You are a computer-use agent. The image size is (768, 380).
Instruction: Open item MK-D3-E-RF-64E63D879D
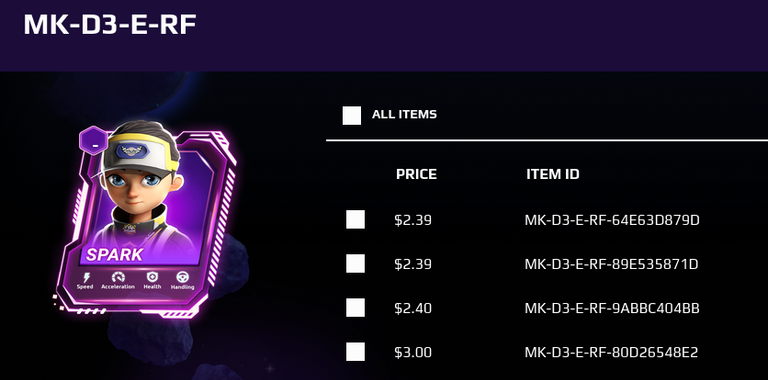click(x=612, y=220)
